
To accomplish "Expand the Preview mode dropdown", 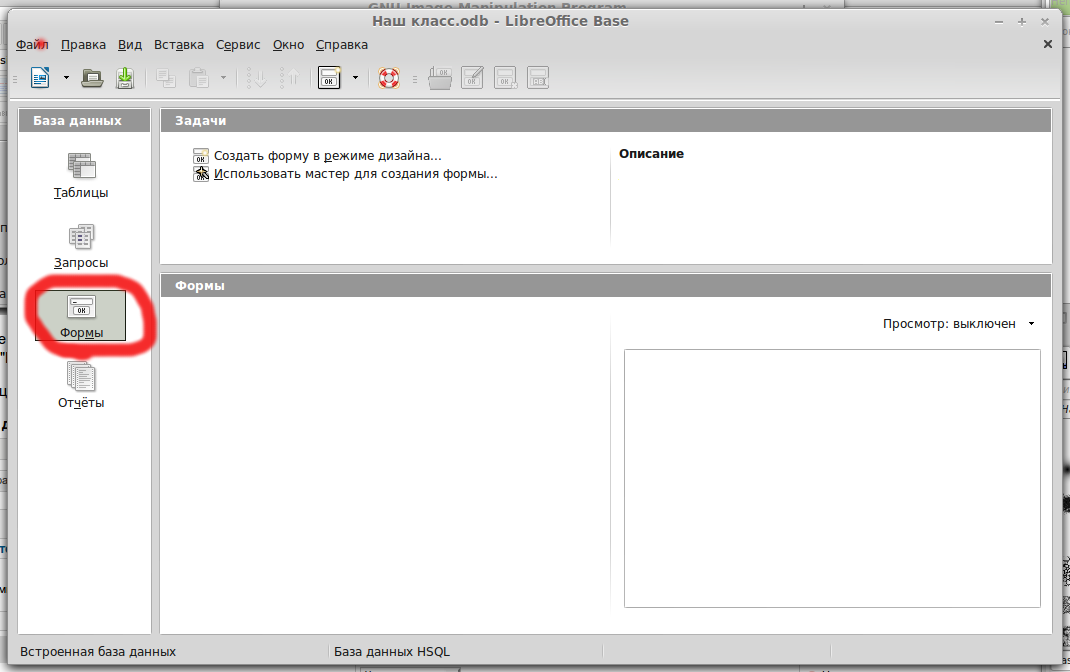I will (1031, 324).
